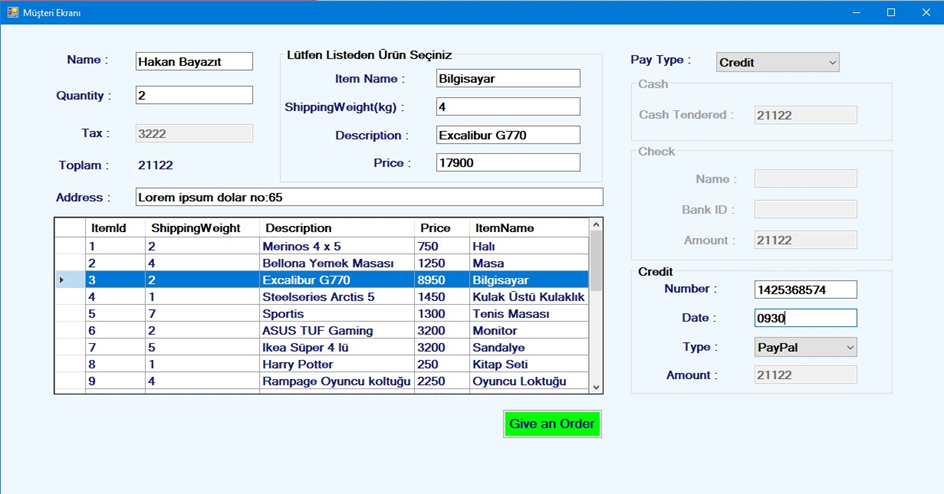Select the Steelseries Arctis 5 cell

[x=337, y=297]
